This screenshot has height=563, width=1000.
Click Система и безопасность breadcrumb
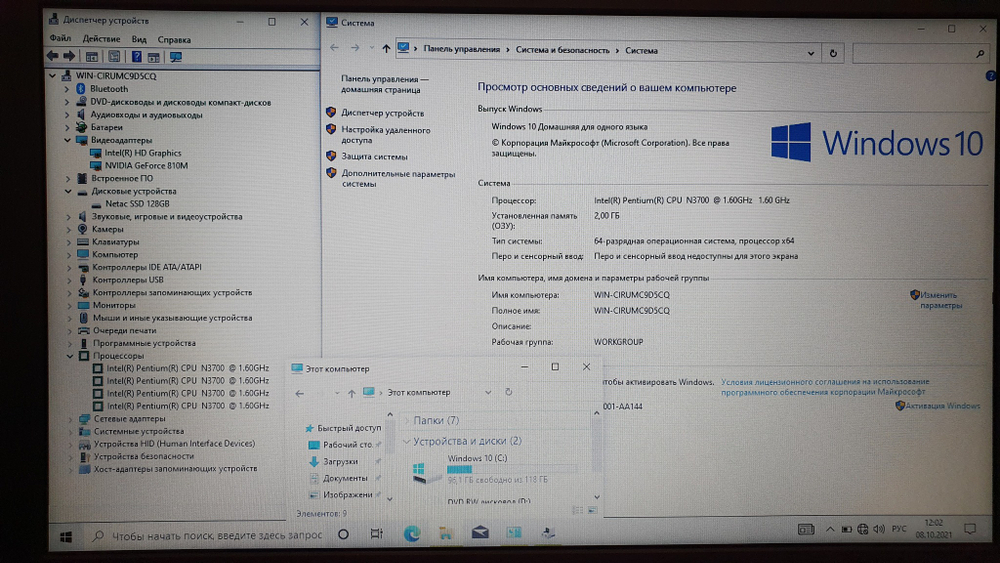562,50
